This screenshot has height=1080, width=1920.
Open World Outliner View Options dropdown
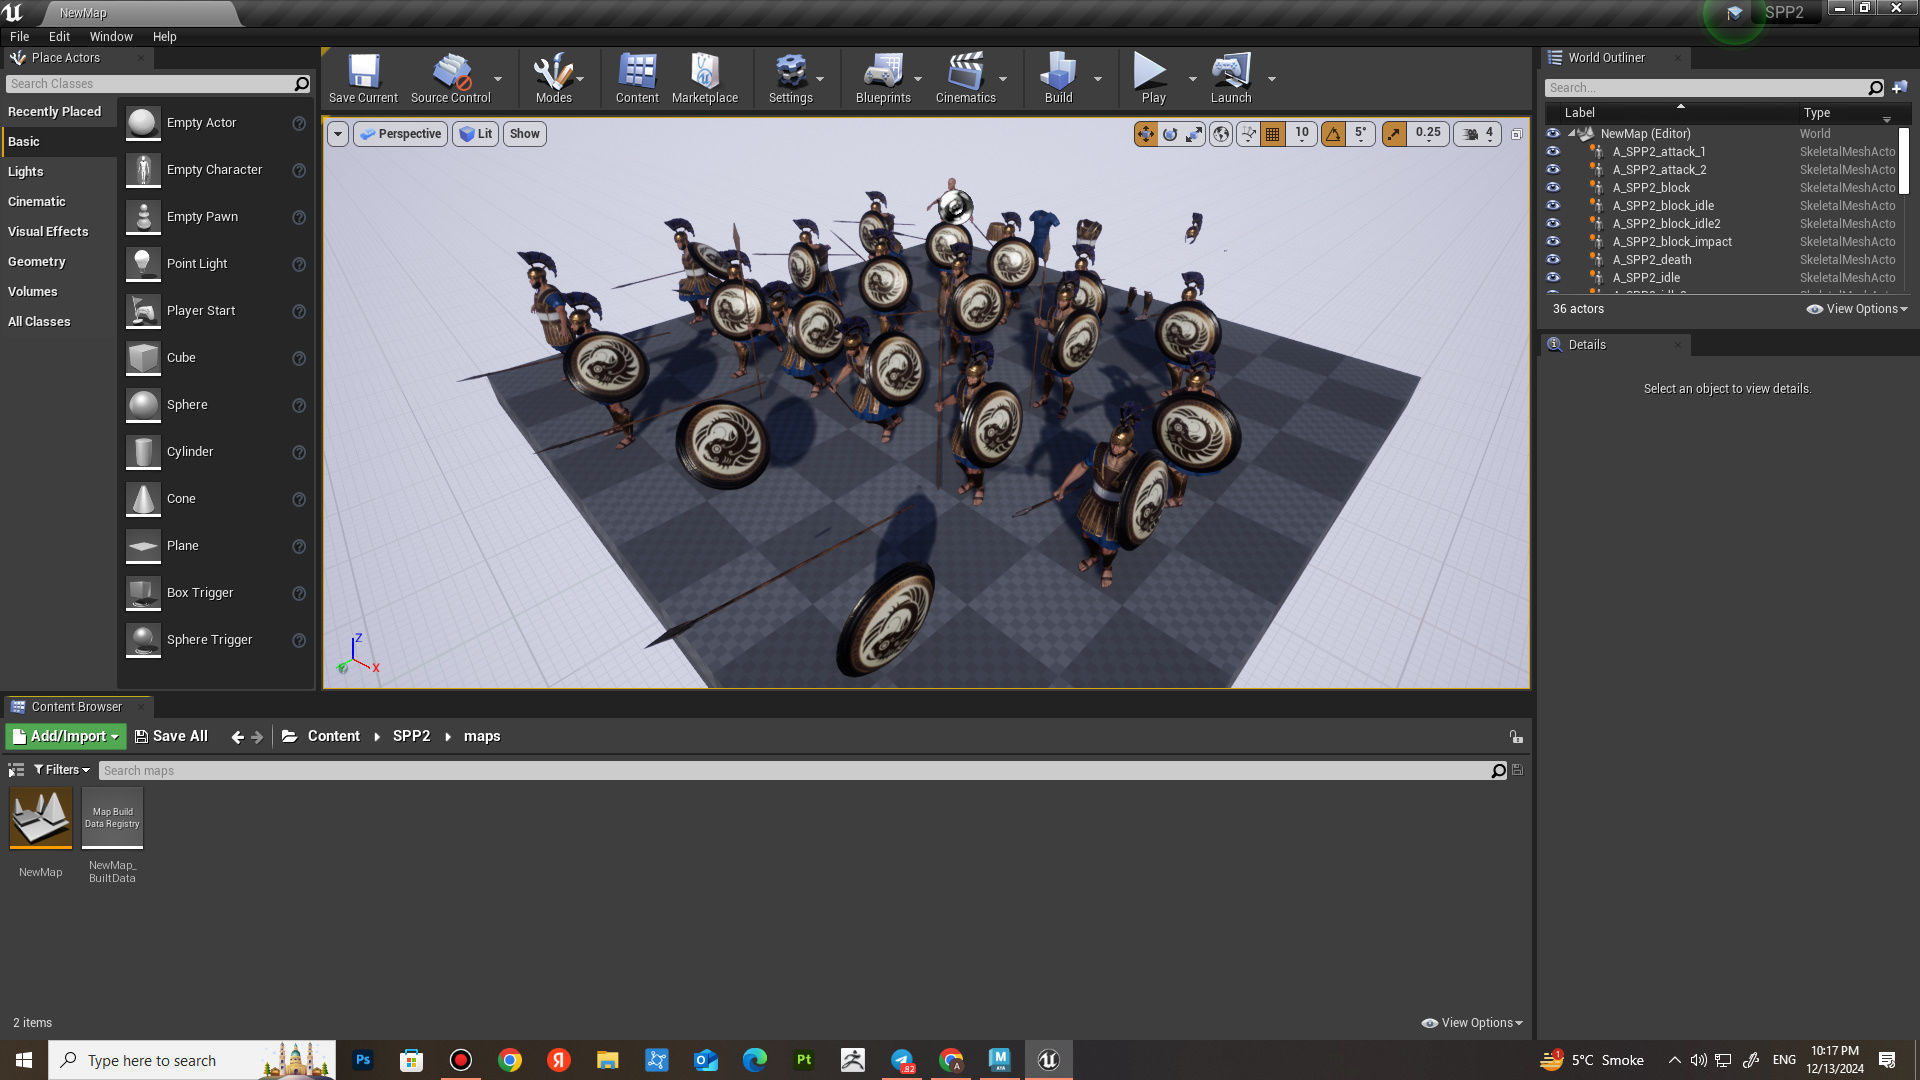click(1858, 309)
